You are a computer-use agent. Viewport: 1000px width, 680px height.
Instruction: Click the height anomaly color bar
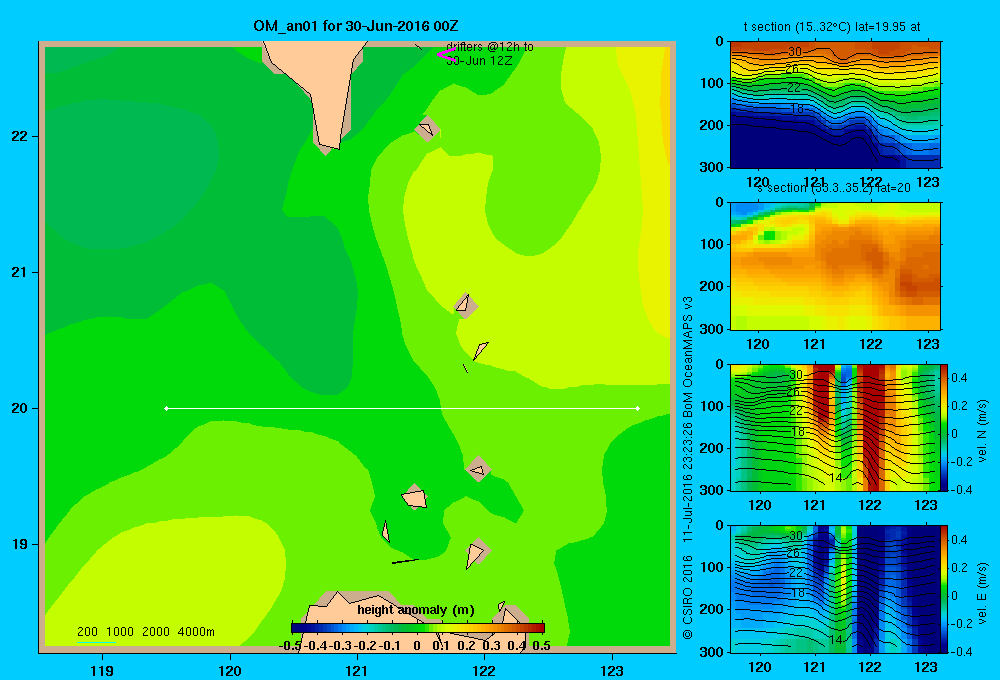coord(418,627)
